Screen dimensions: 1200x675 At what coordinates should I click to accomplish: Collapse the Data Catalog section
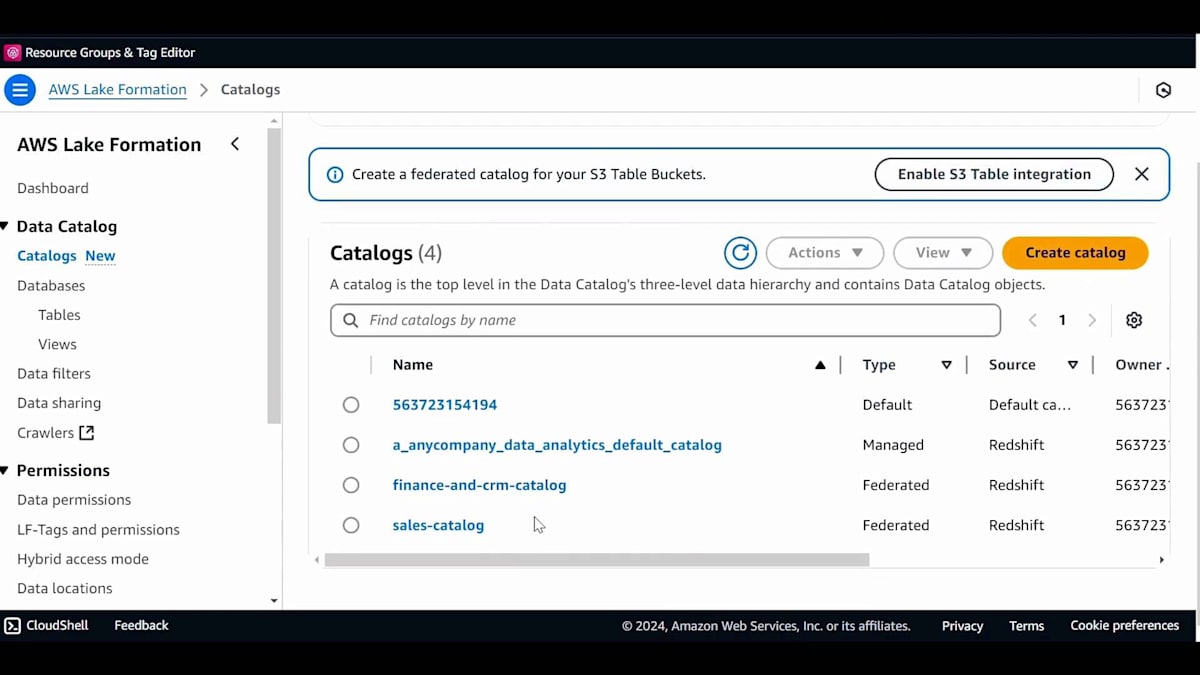5,227
